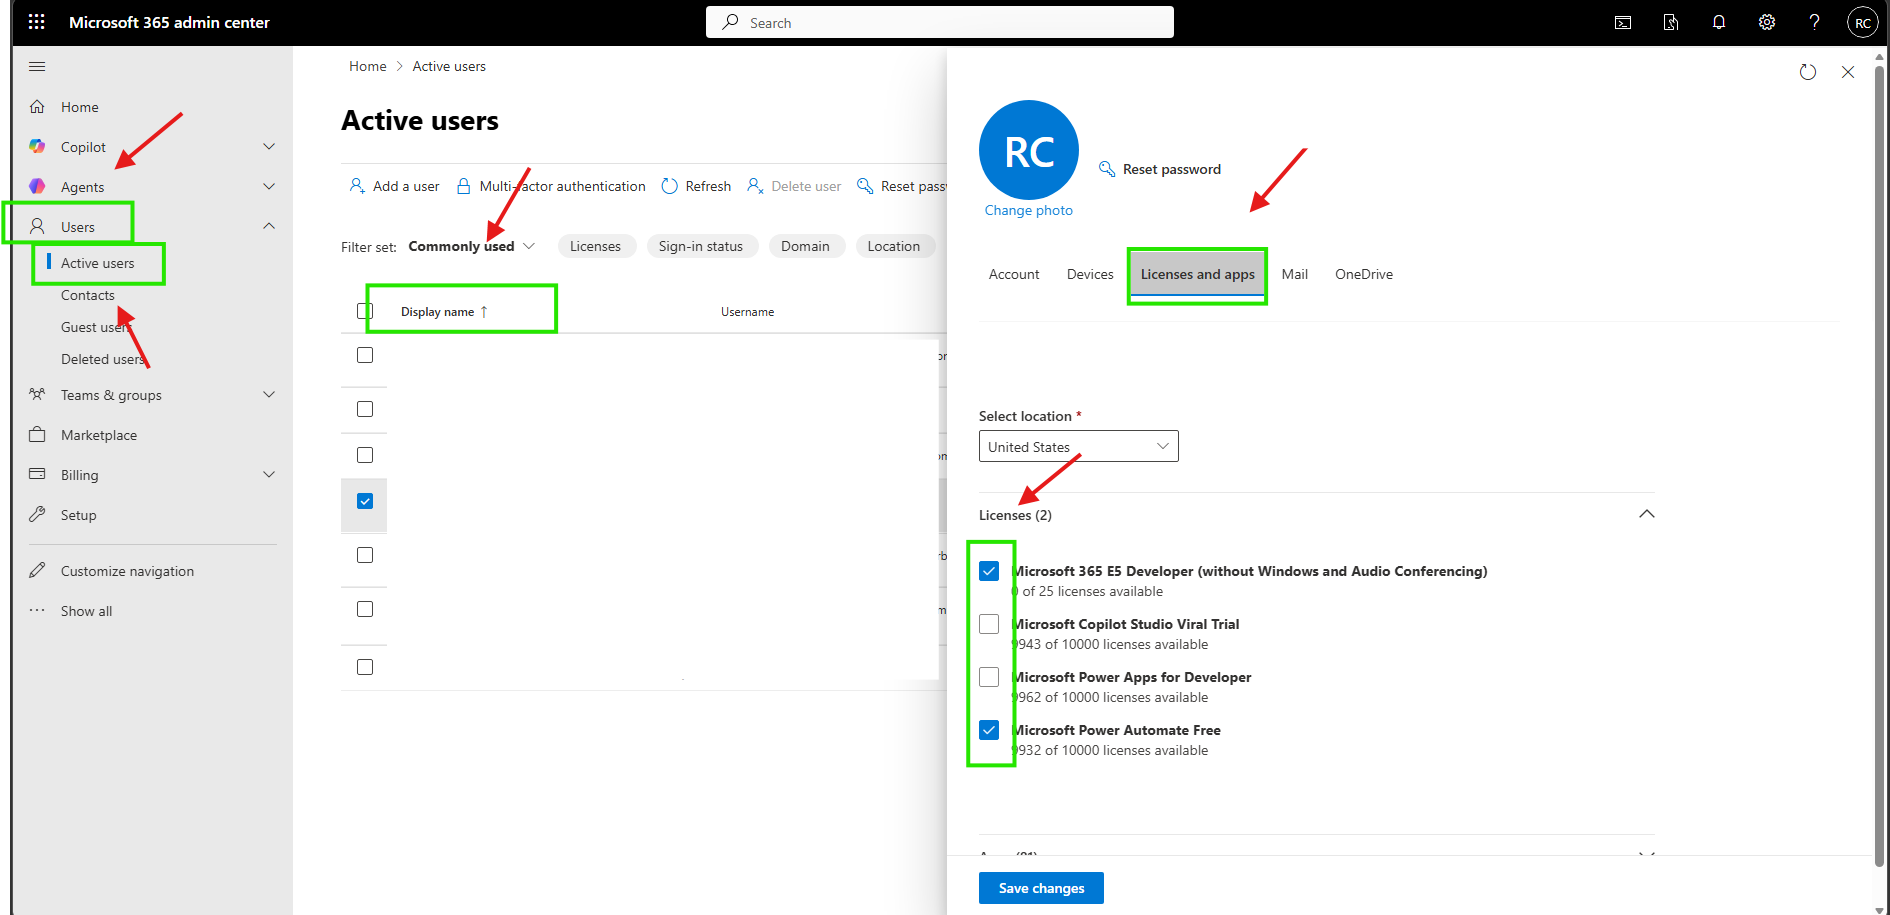Image resolution: width=1890 pixels, height=915 pixels.
Task: Click the top Search box
Action: [940, 22]
